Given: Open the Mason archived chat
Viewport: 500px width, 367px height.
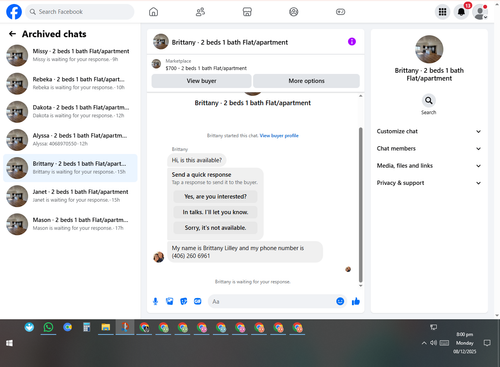Looking at the screenshot, I should [x=70, y=224].
